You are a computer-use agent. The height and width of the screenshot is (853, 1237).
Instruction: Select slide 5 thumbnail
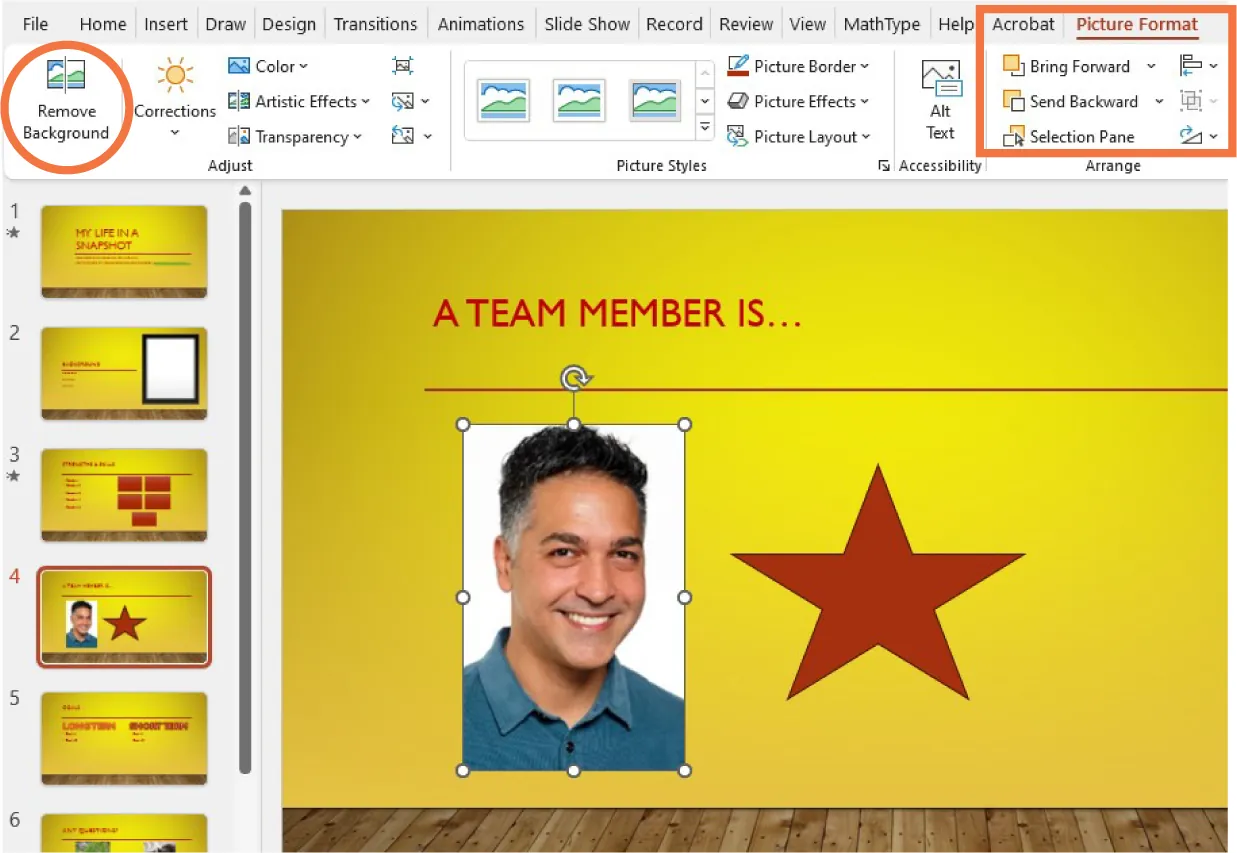[124, 738]
